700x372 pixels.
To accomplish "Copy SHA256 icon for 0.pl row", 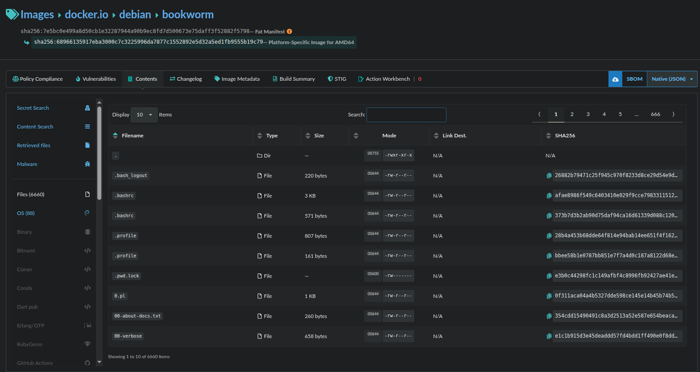I will pos(549,296).
